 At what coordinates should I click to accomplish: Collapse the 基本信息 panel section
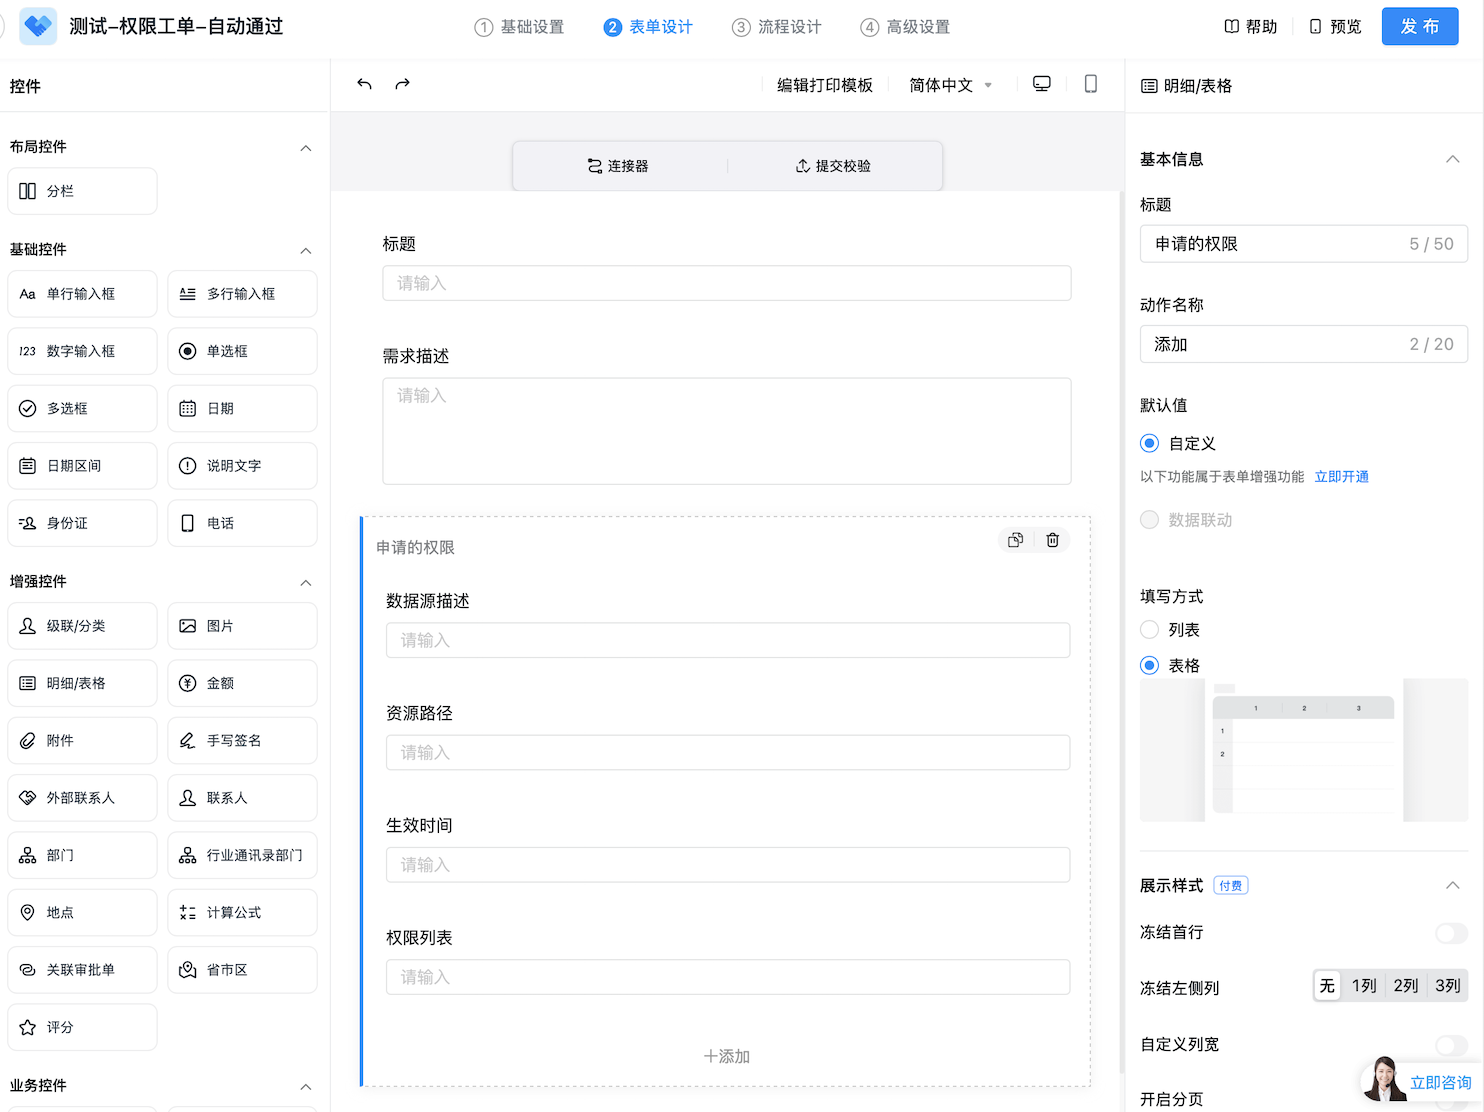[x=1452, y=160]
